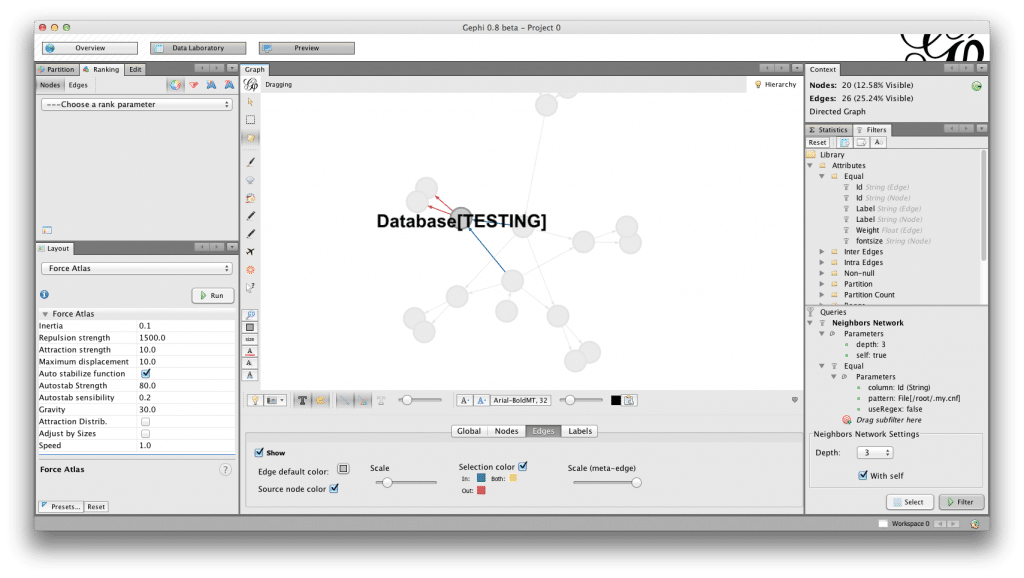This screenshot has width=1024, height=578.
Task: Select the Drag hand tool
Action: click(250, 137)
